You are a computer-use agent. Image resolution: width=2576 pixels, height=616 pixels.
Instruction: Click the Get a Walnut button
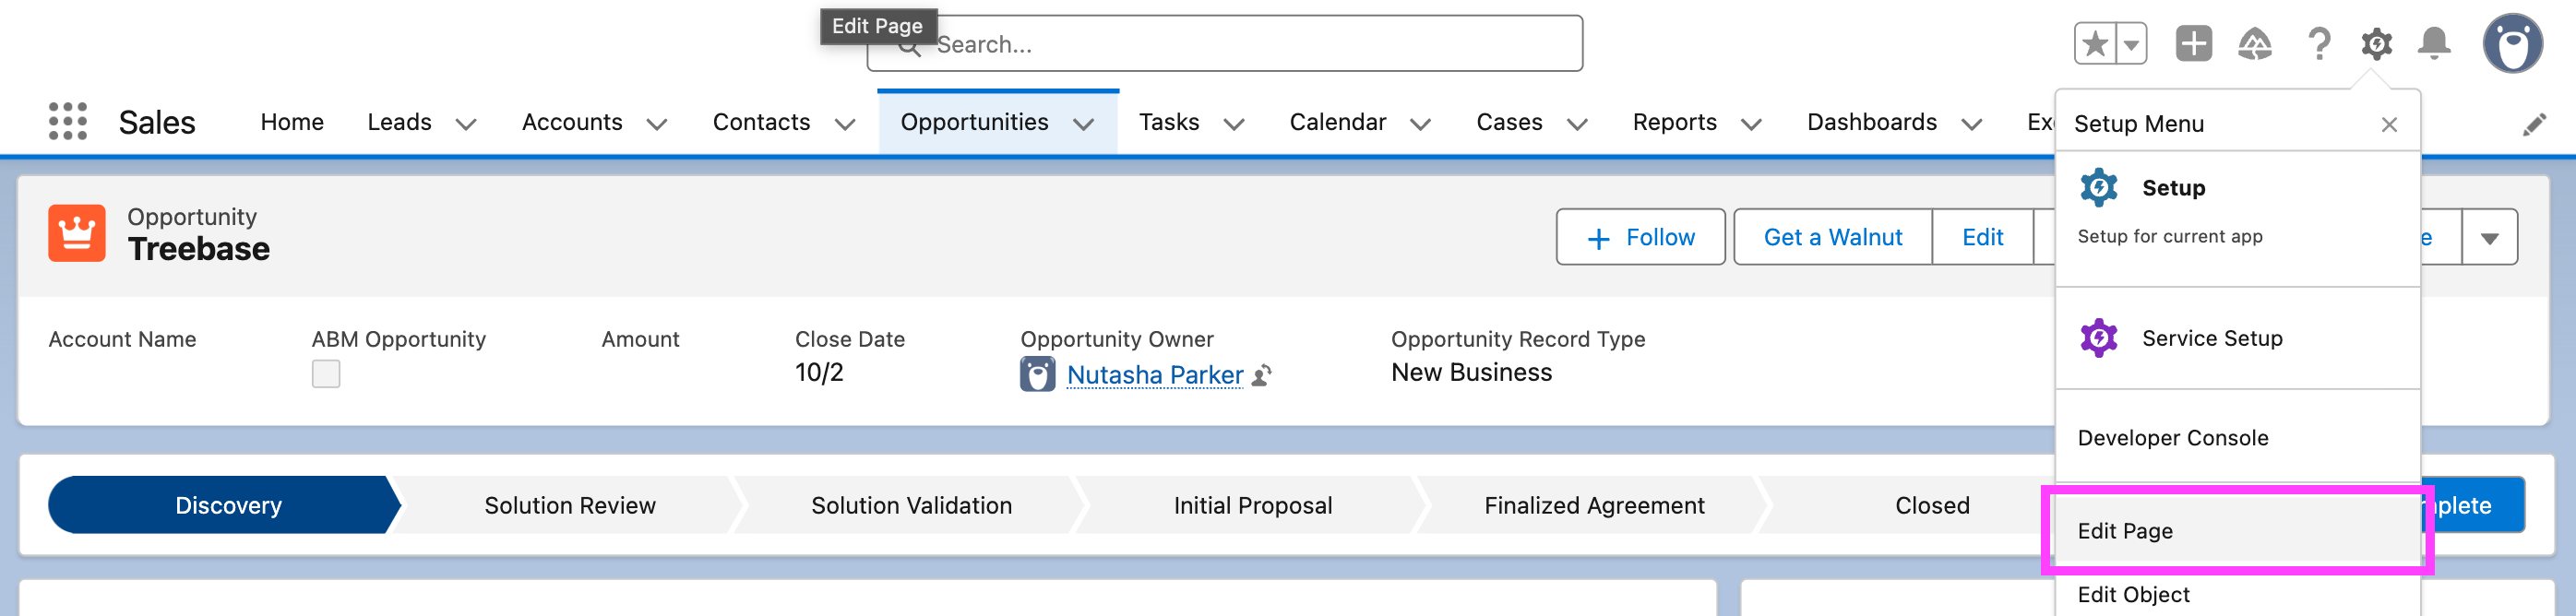point(1832,237)
